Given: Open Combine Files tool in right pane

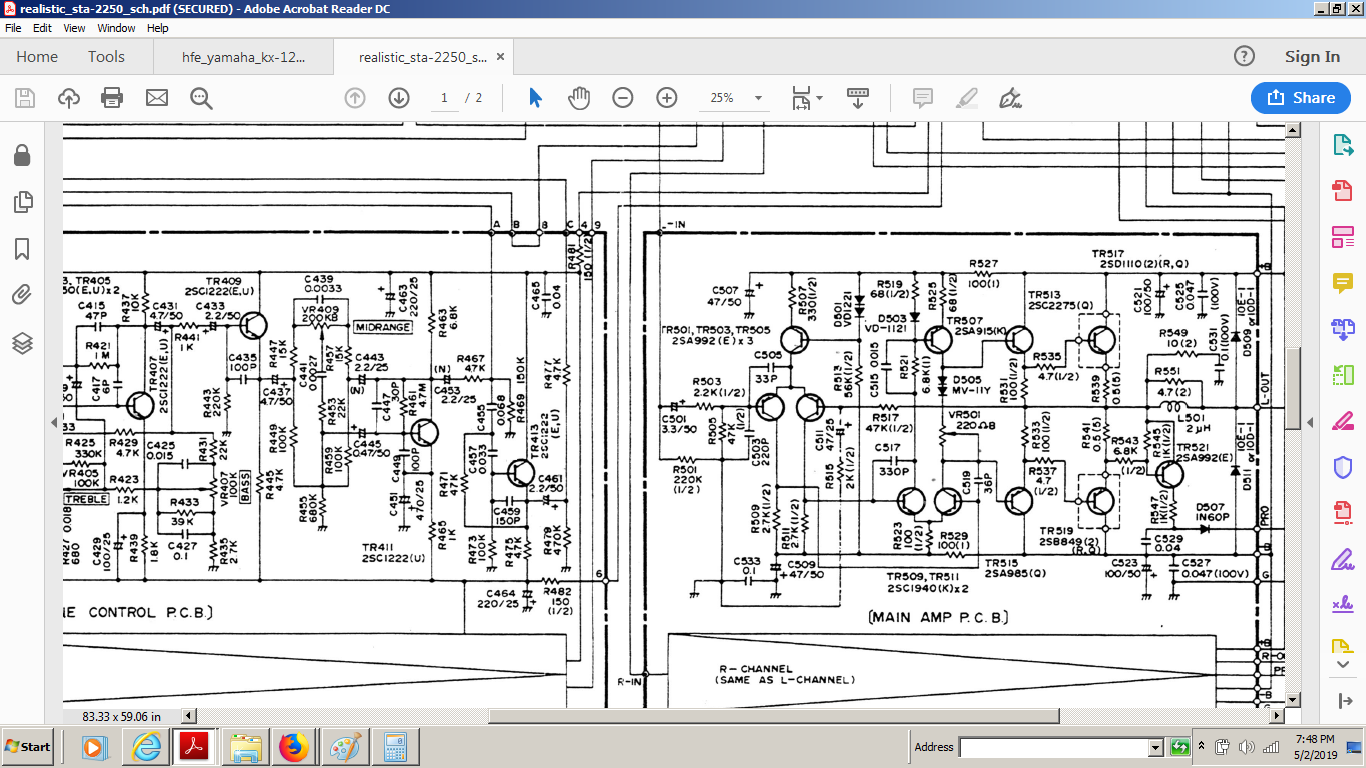Looking at the screenshot, I should [1342, 329].
